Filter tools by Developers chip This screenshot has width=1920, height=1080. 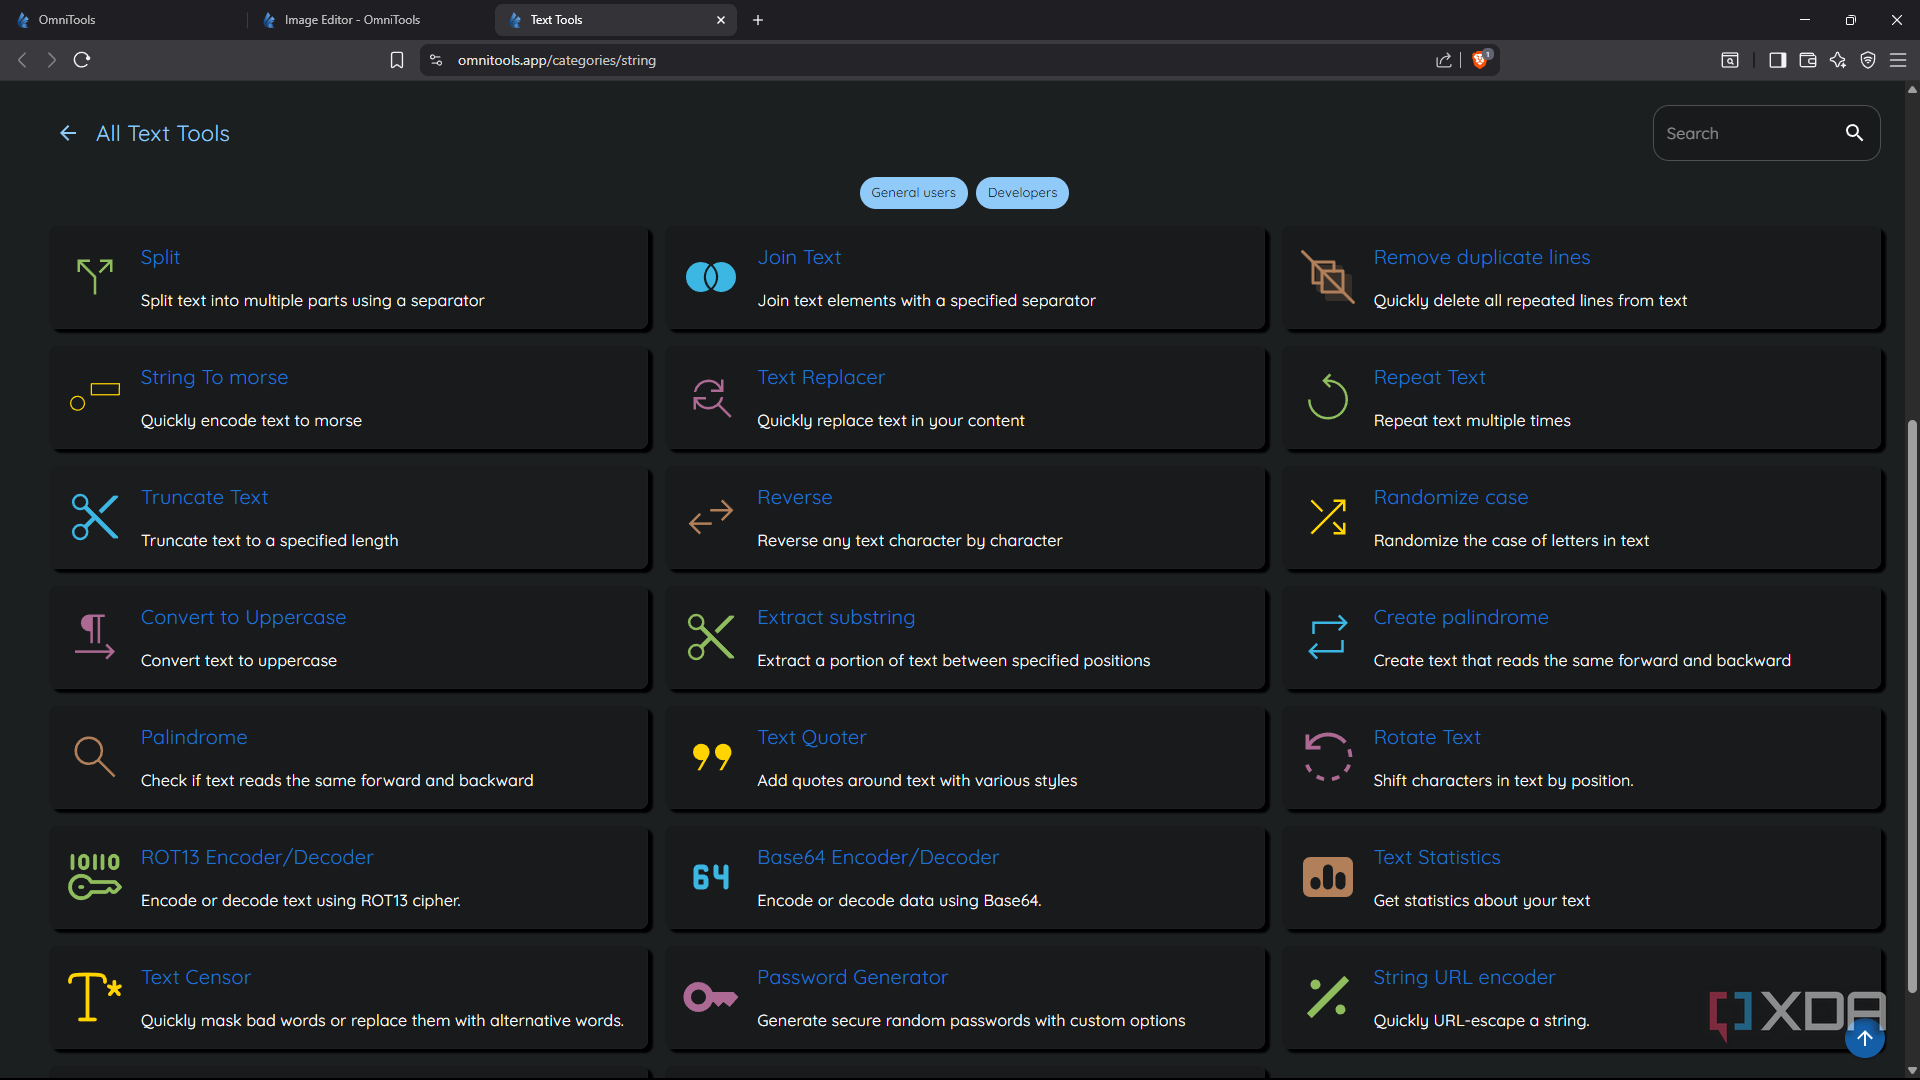click(x=1022, y=193)
